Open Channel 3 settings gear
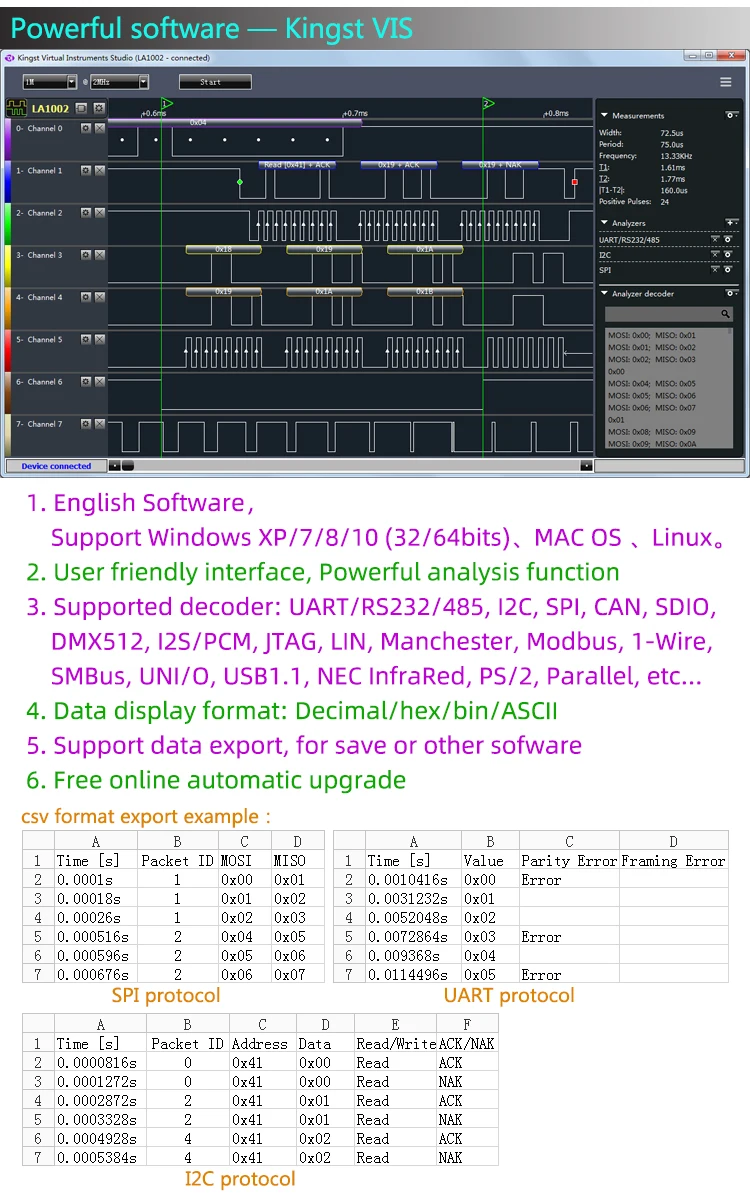This screenshot has width=750, height=1200. [86, 255]
